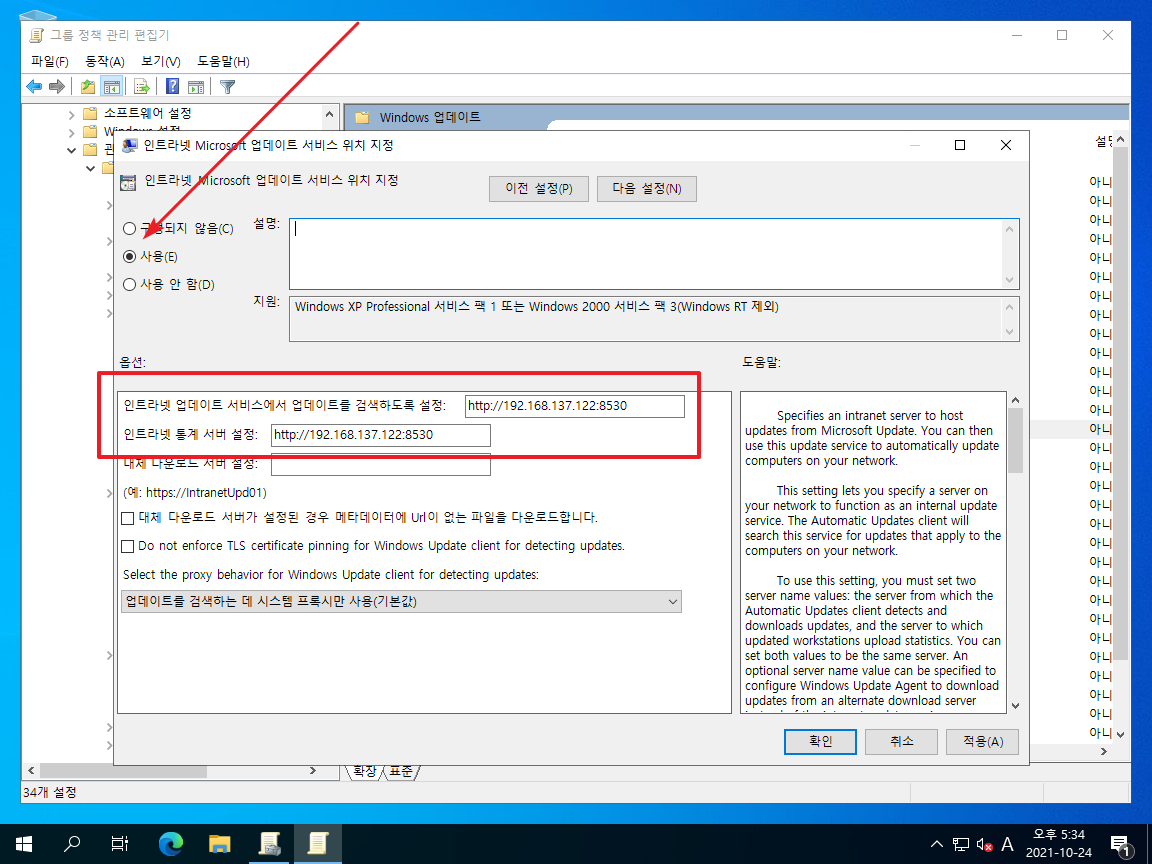Confirm with the 확인 button
Image resolution: width=1152 pixels, height=864 pixels.
tap(820, 741)
